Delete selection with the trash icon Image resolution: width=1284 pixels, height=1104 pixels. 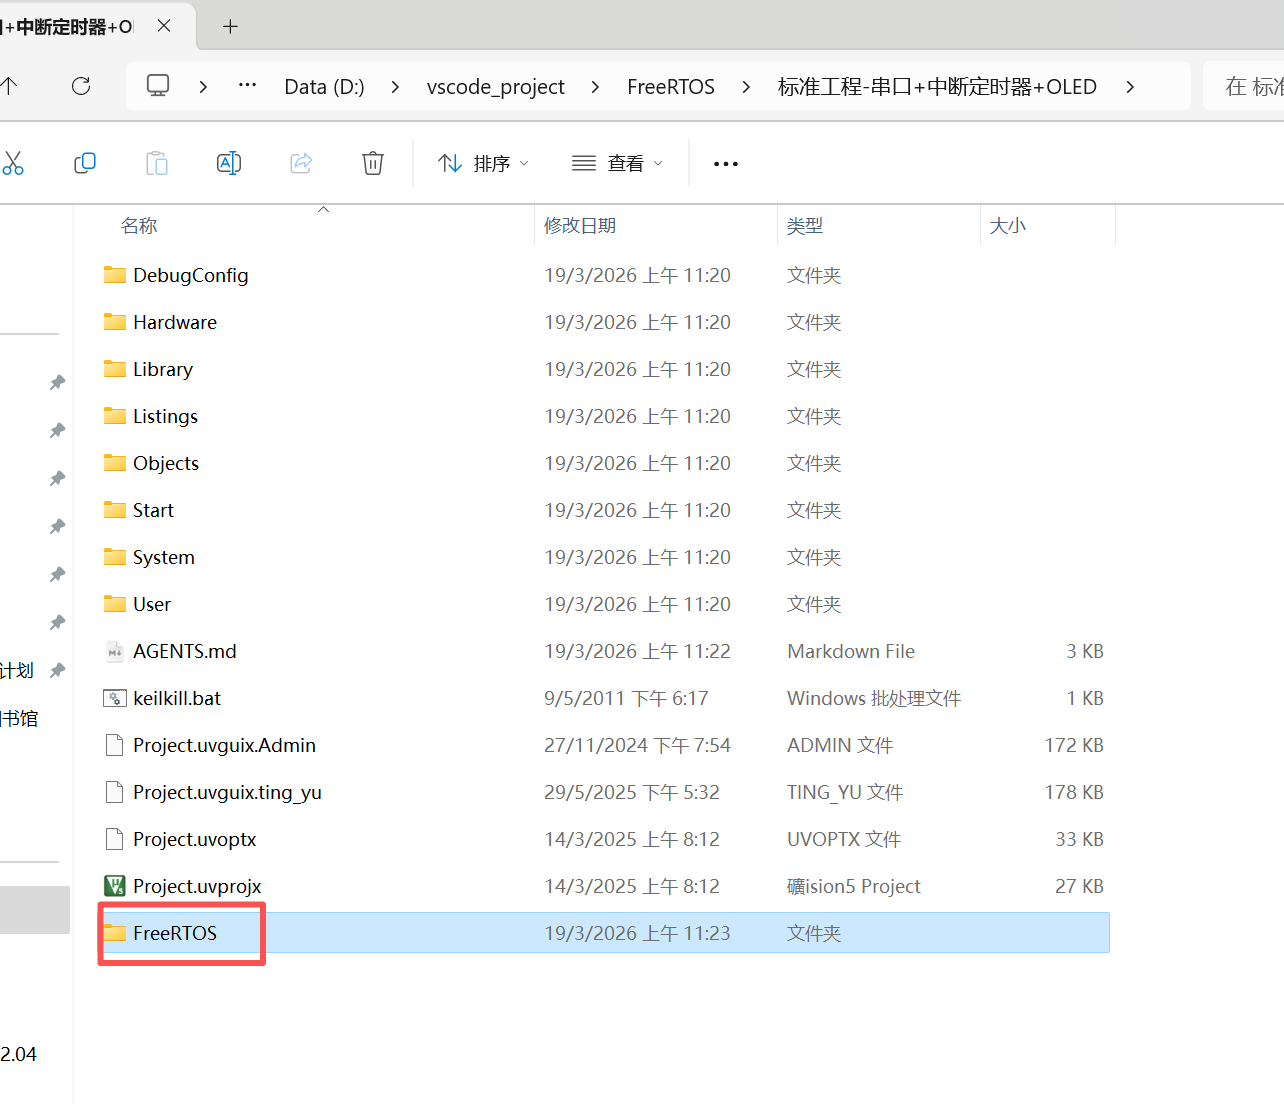[x=373, y=163]
